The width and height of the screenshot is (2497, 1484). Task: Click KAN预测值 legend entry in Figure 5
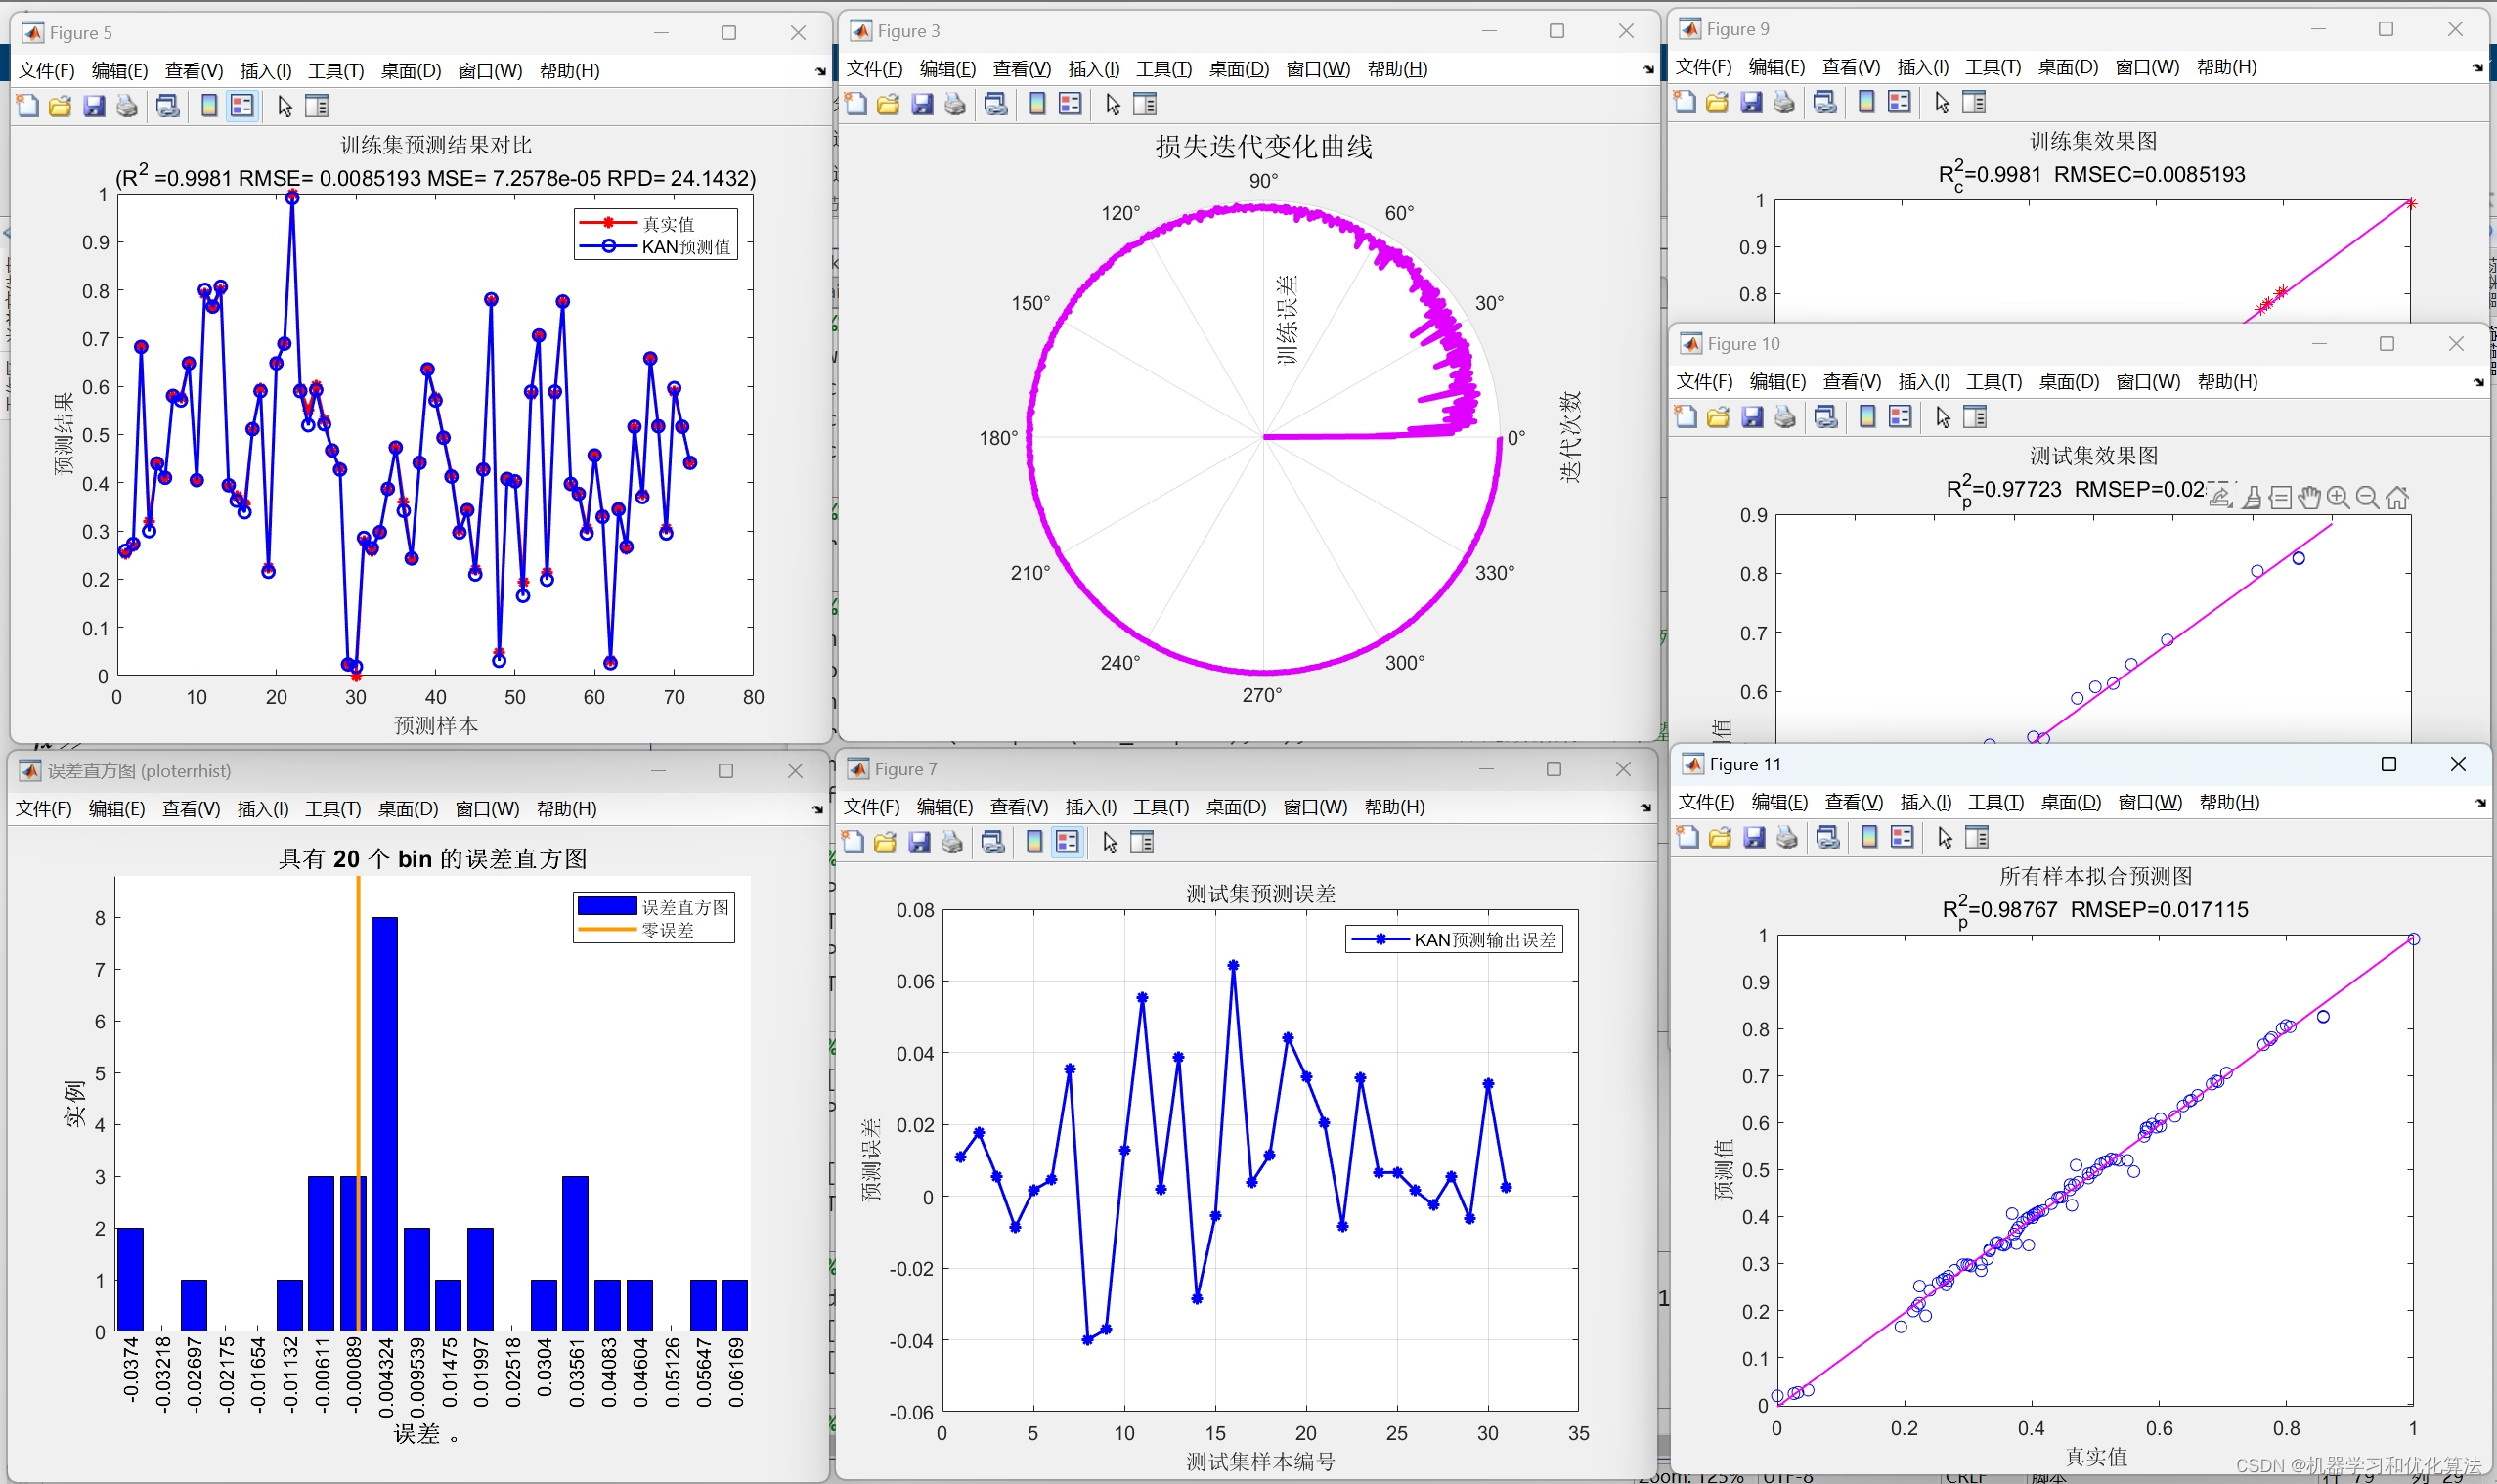point(685,247)
